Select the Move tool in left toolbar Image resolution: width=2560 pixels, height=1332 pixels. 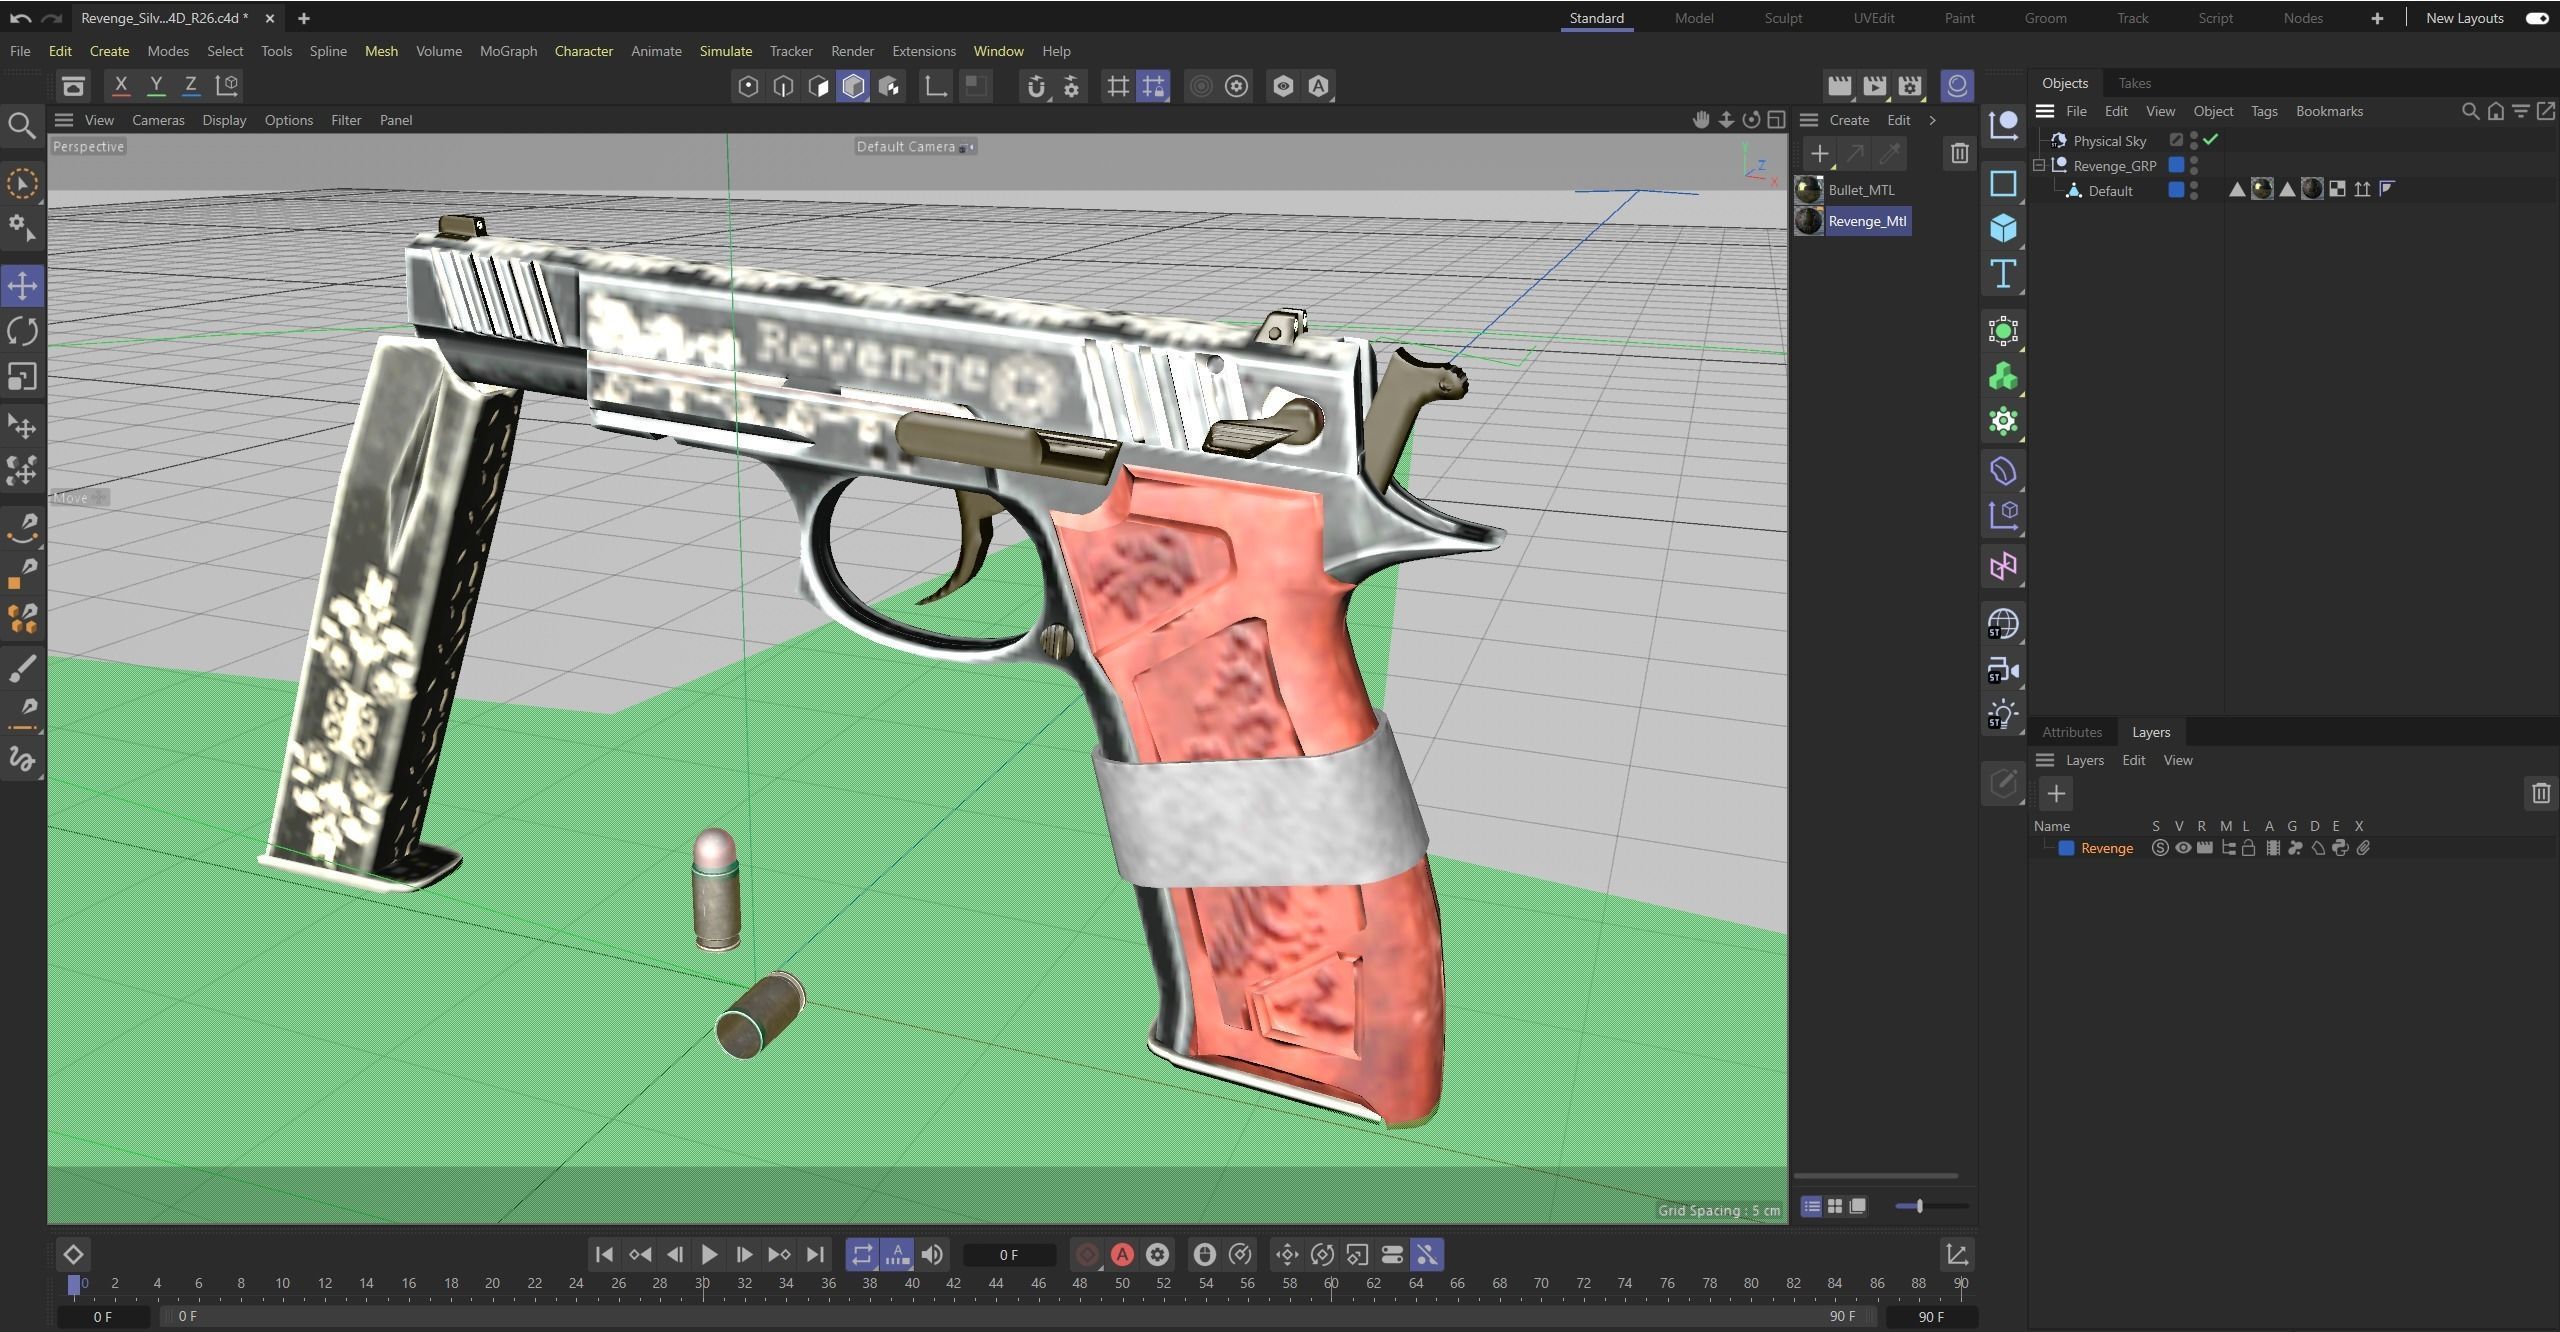click(22, 286)
